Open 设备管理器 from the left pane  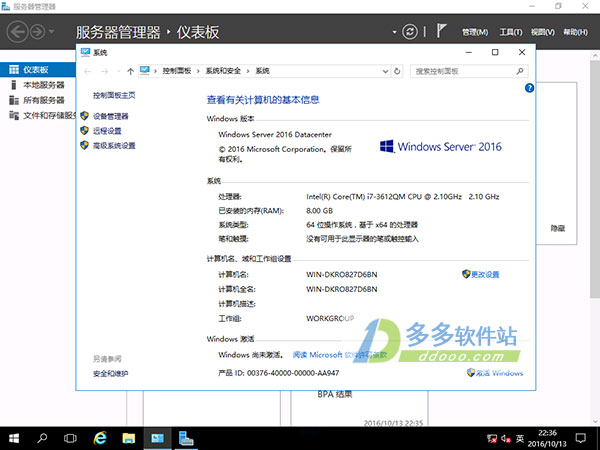pos(111,116)
